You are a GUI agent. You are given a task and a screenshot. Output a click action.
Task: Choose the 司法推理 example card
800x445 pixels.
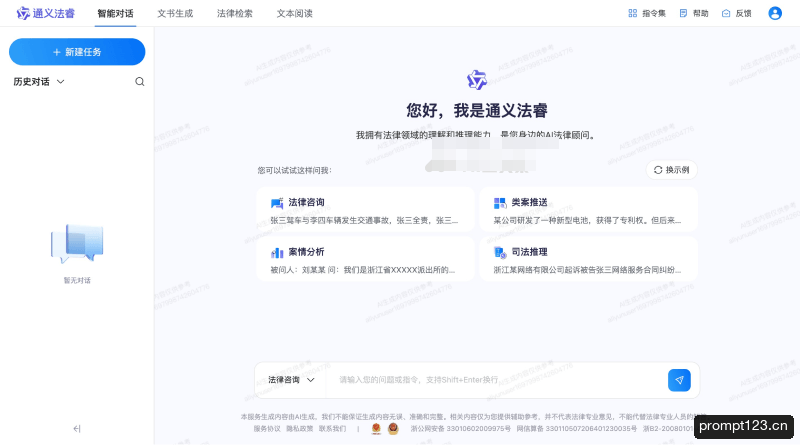tap(588, 259)
